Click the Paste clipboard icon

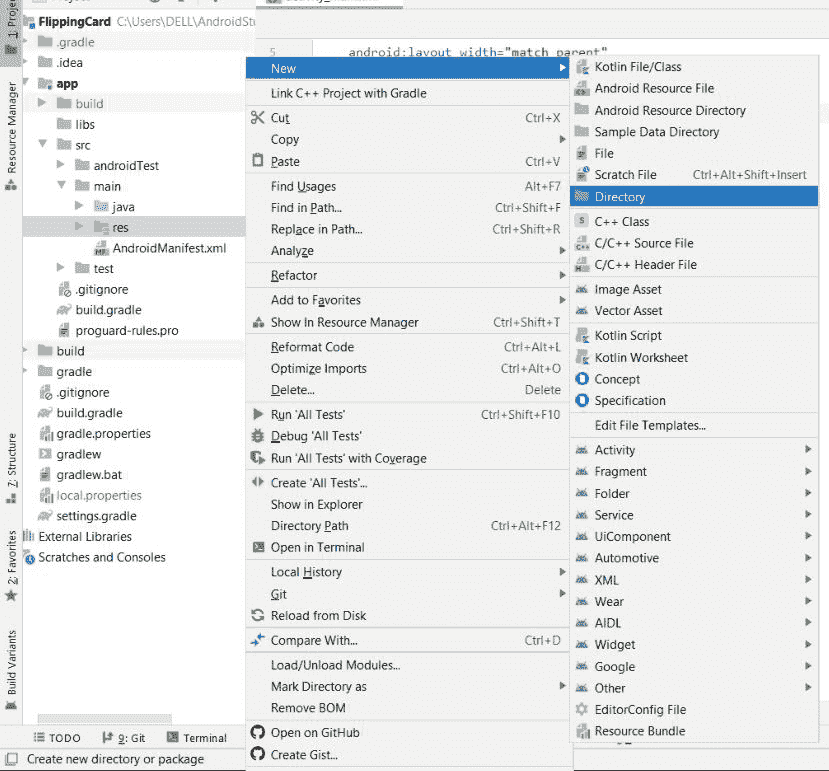click(x=258, y=161)
